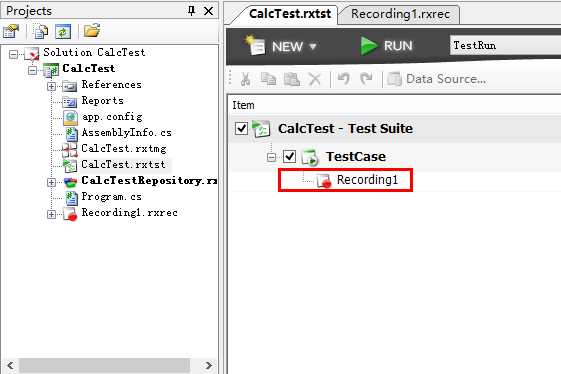Toggle the CalcTest - Test Suite checkbox

[242, 128]
